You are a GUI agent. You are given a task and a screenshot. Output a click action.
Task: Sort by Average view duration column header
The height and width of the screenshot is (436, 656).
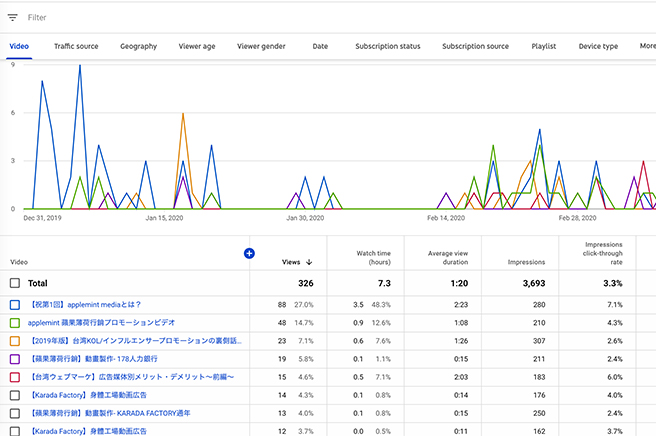point(448,258)
